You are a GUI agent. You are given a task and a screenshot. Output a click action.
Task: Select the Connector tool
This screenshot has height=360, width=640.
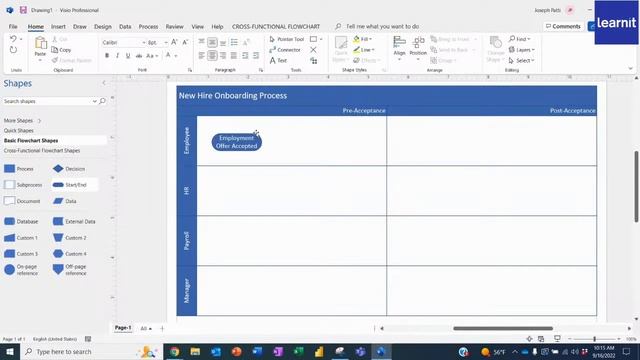click(x=285, y=50)
